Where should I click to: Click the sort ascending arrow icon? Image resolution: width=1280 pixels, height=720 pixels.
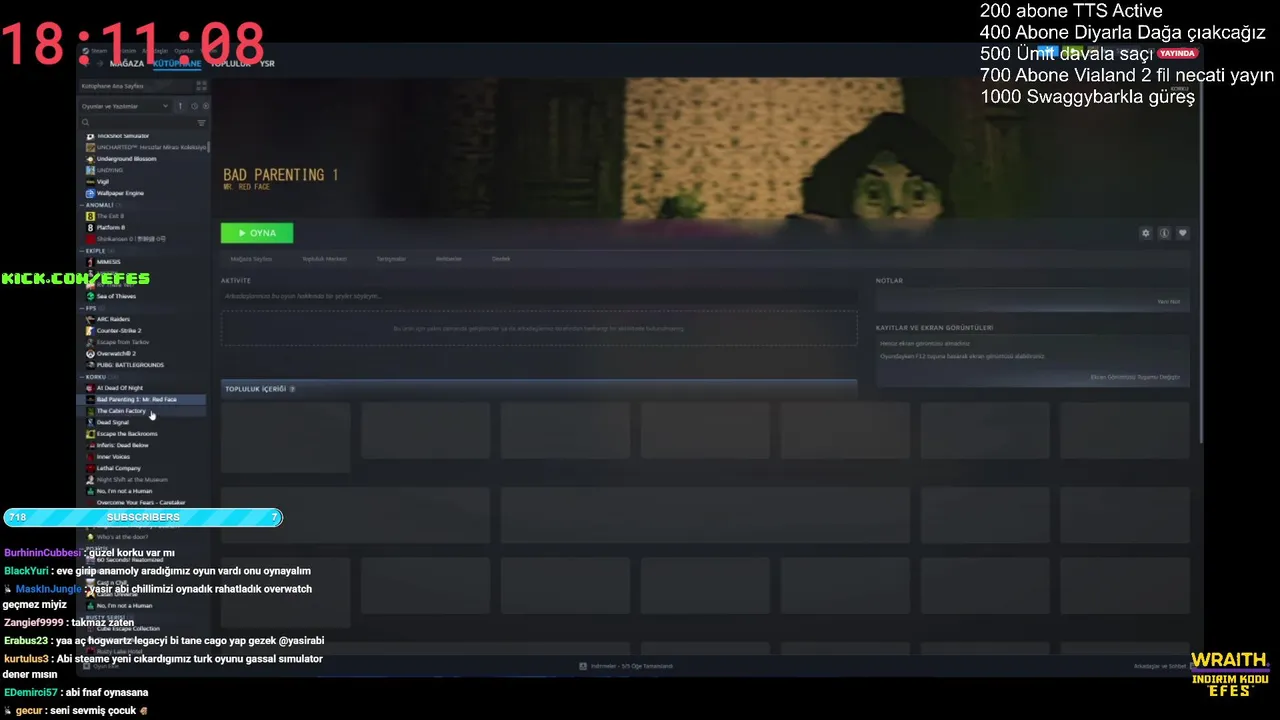click(181, 106)
